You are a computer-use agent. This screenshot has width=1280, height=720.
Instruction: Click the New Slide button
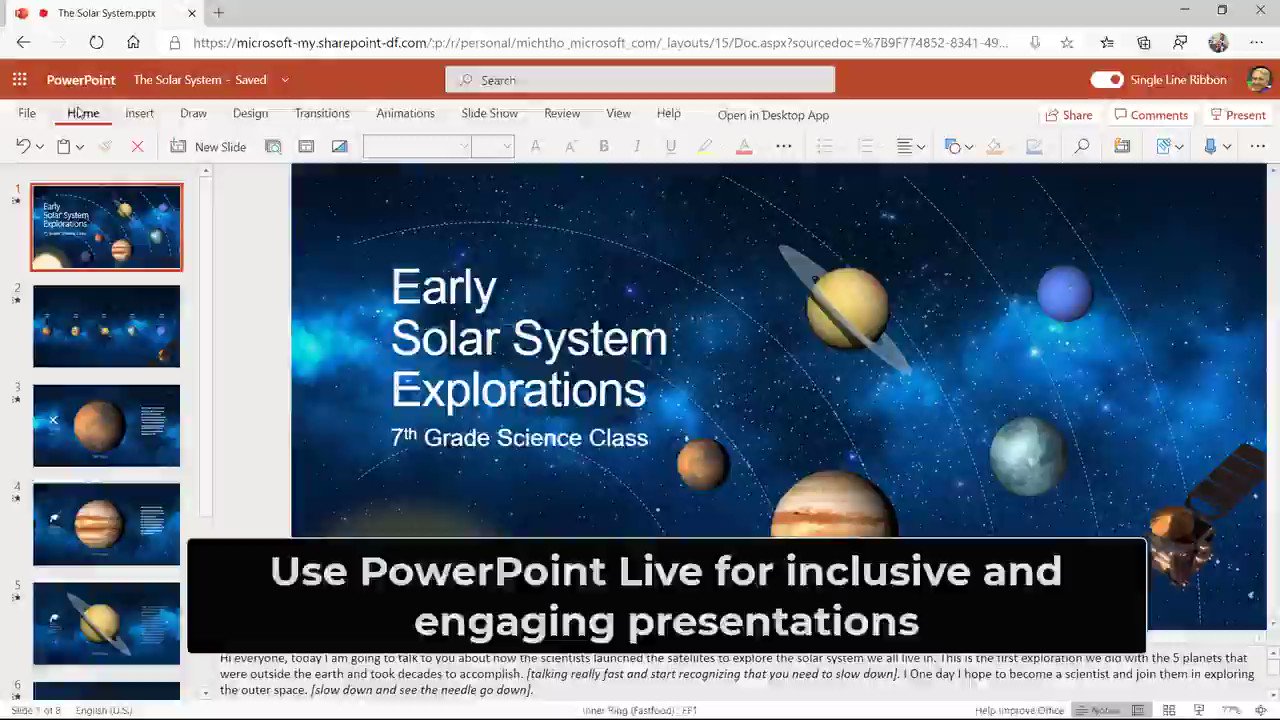(208, 146)
